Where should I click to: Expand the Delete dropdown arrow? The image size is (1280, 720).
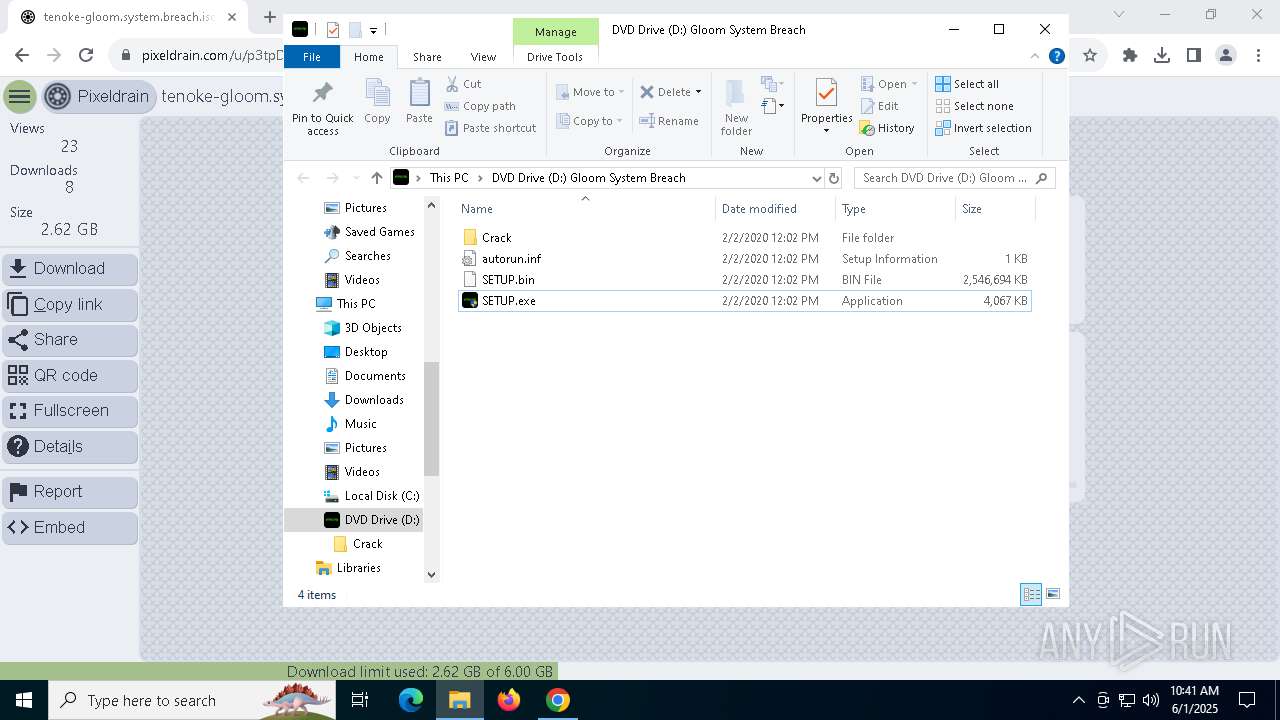[x=698, y=92]
